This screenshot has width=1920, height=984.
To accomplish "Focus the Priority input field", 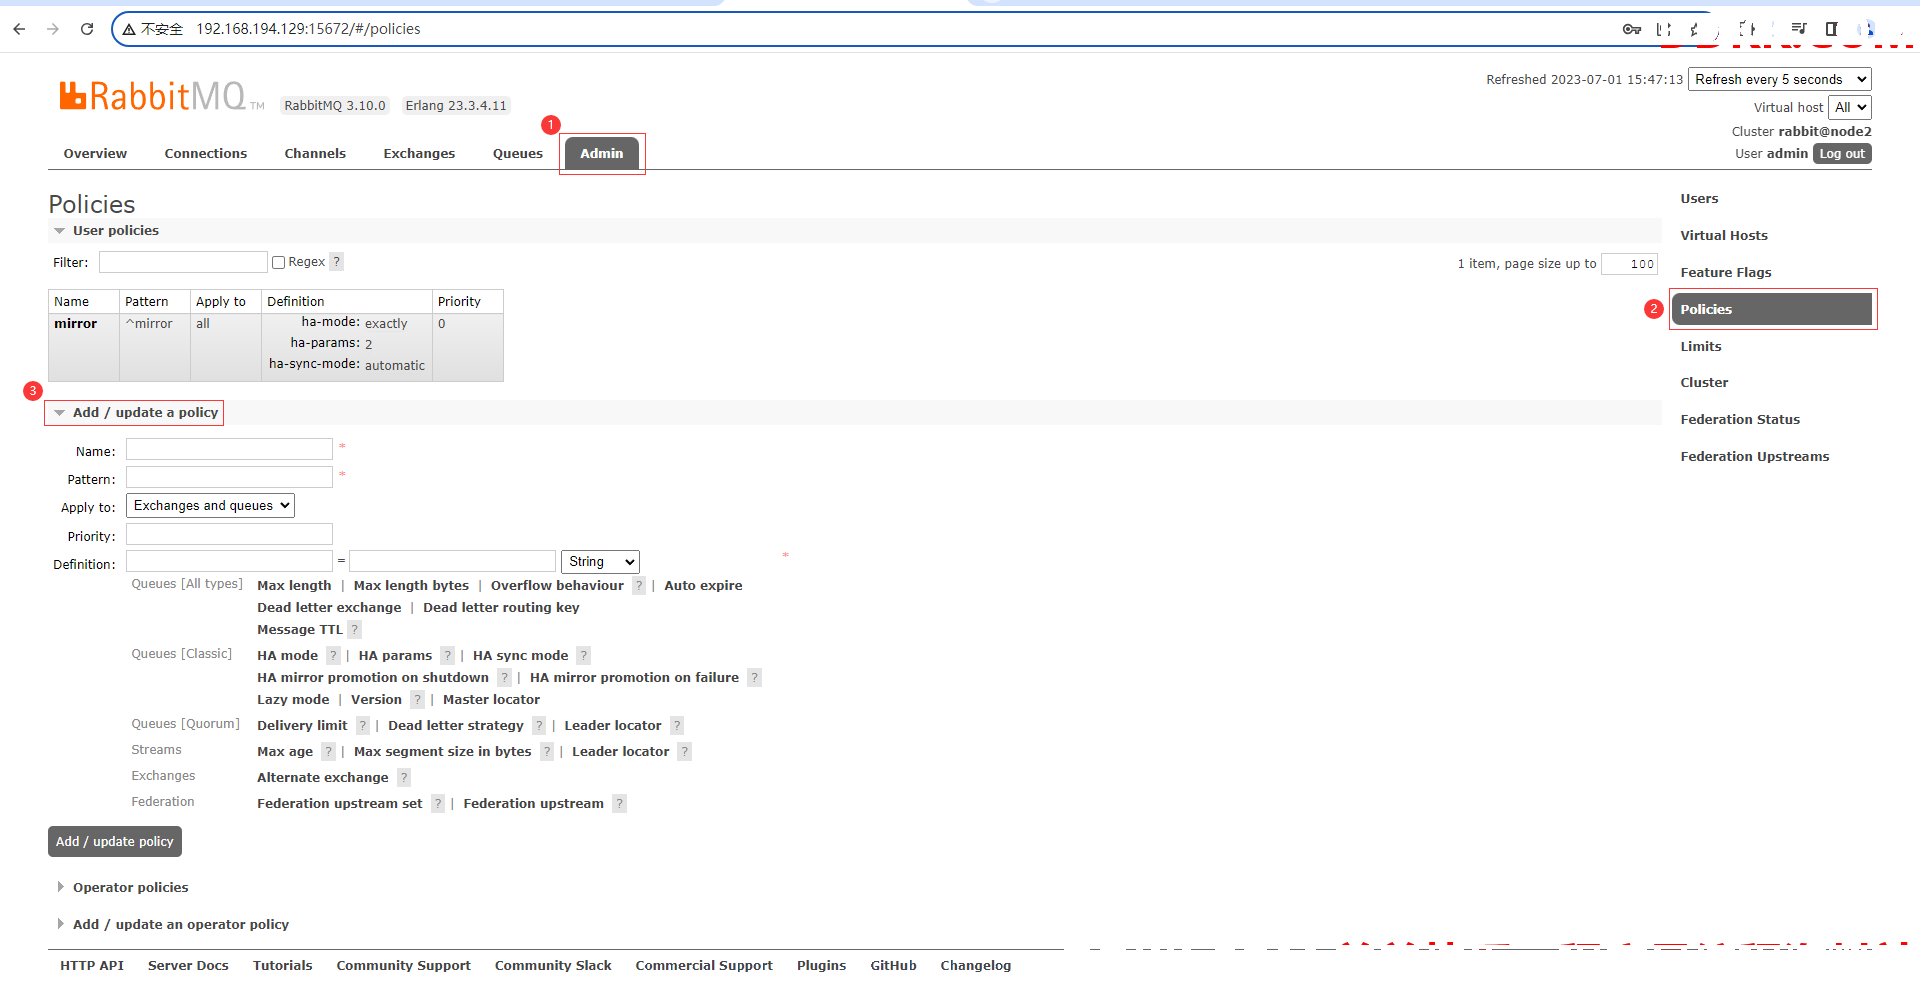I will pyautogui.click(x=229, y=535).
